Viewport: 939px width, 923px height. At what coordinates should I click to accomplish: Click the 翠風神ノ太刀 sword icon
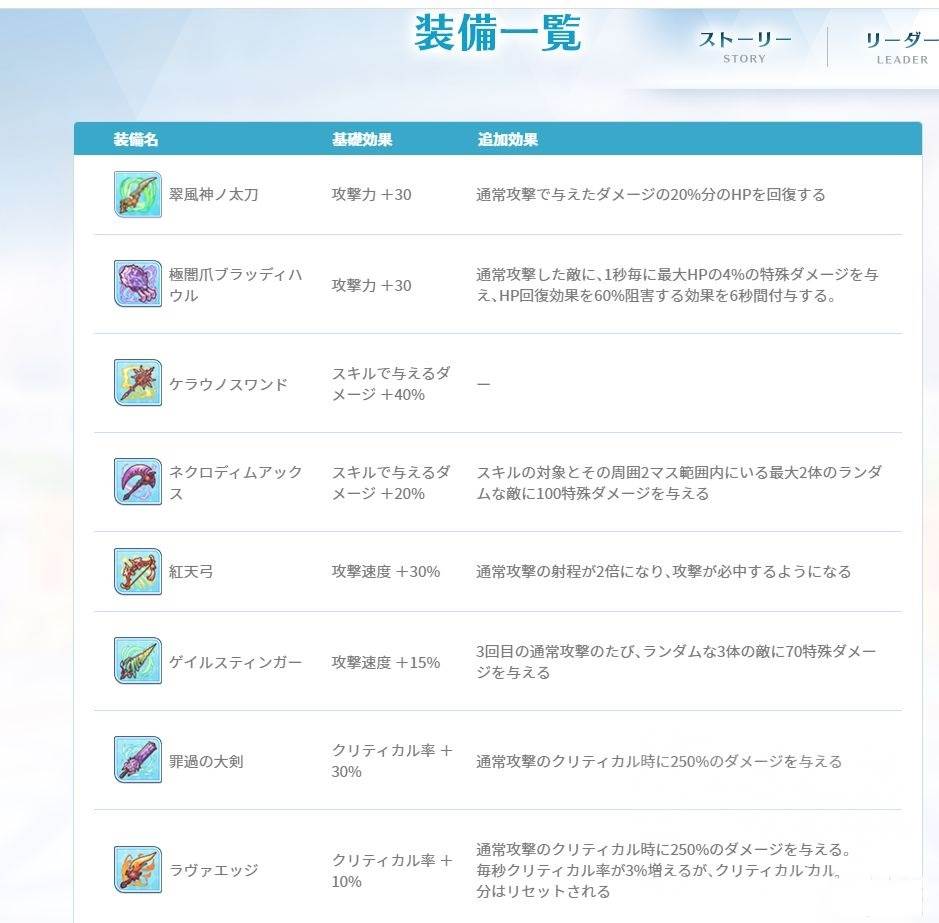pos(137,194)
